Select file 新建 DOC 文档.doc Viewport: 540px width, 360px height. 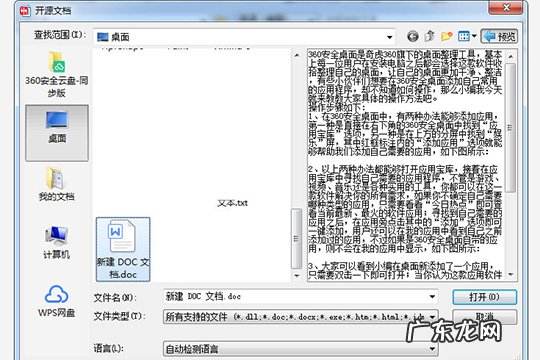click(123, 249)
